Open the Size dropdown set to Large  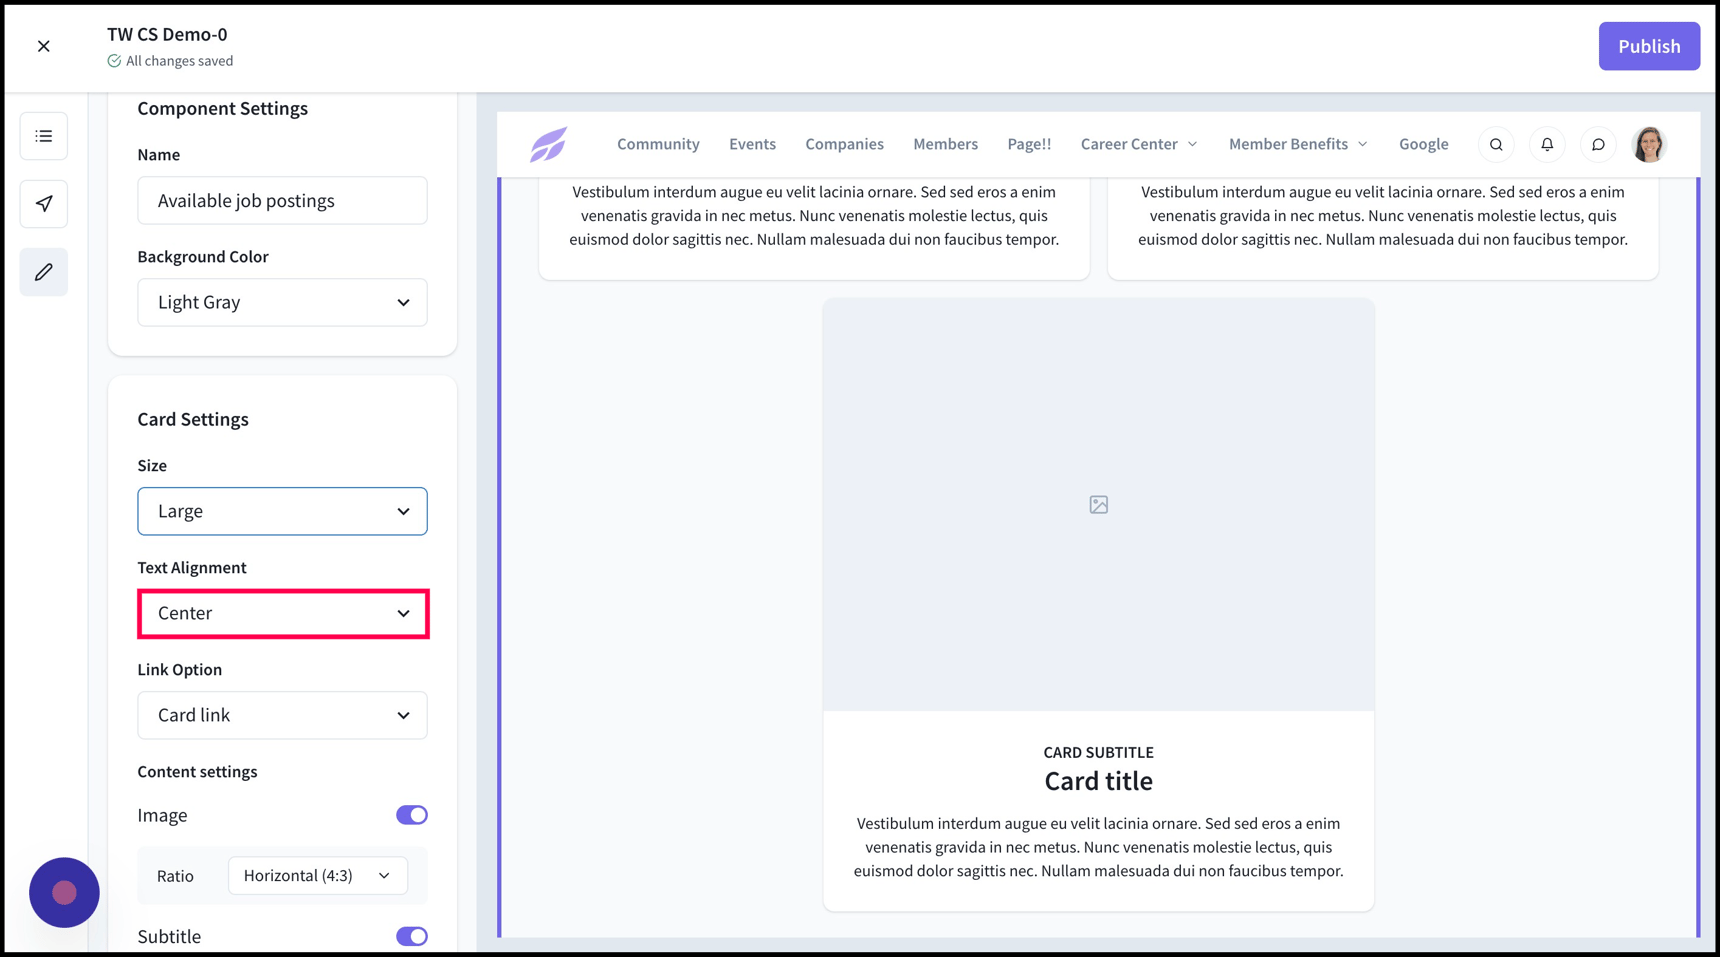coord(282,511)
